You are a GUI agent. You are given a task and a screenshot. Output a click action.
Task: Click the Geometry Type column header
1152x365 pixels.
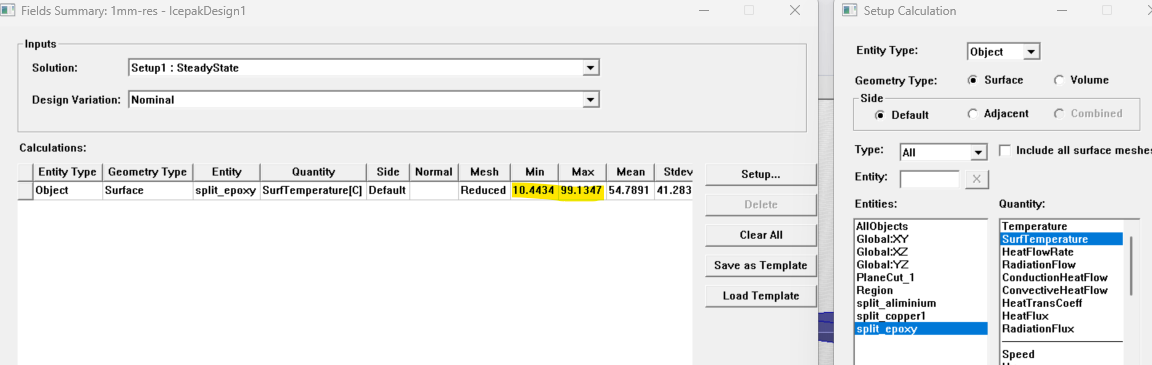(147, 172)
